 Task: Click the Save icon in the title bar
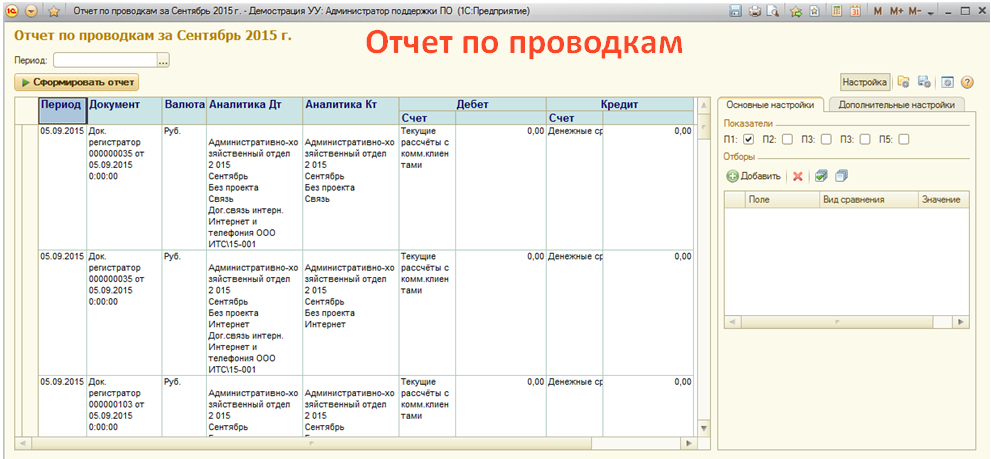click(736, 11)
